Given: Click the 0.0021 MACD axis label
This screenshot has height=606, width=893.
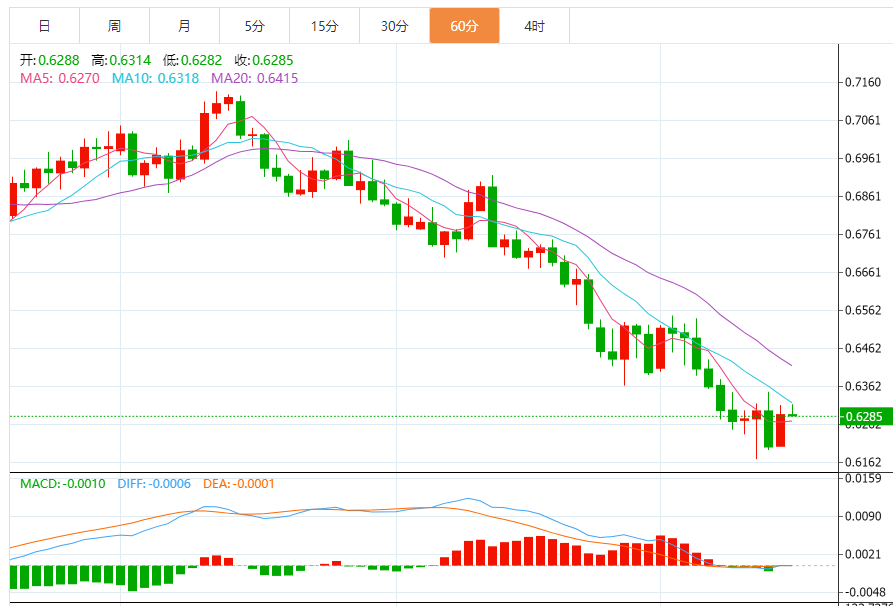Looking at the screenshot, I should click(863, 555).
